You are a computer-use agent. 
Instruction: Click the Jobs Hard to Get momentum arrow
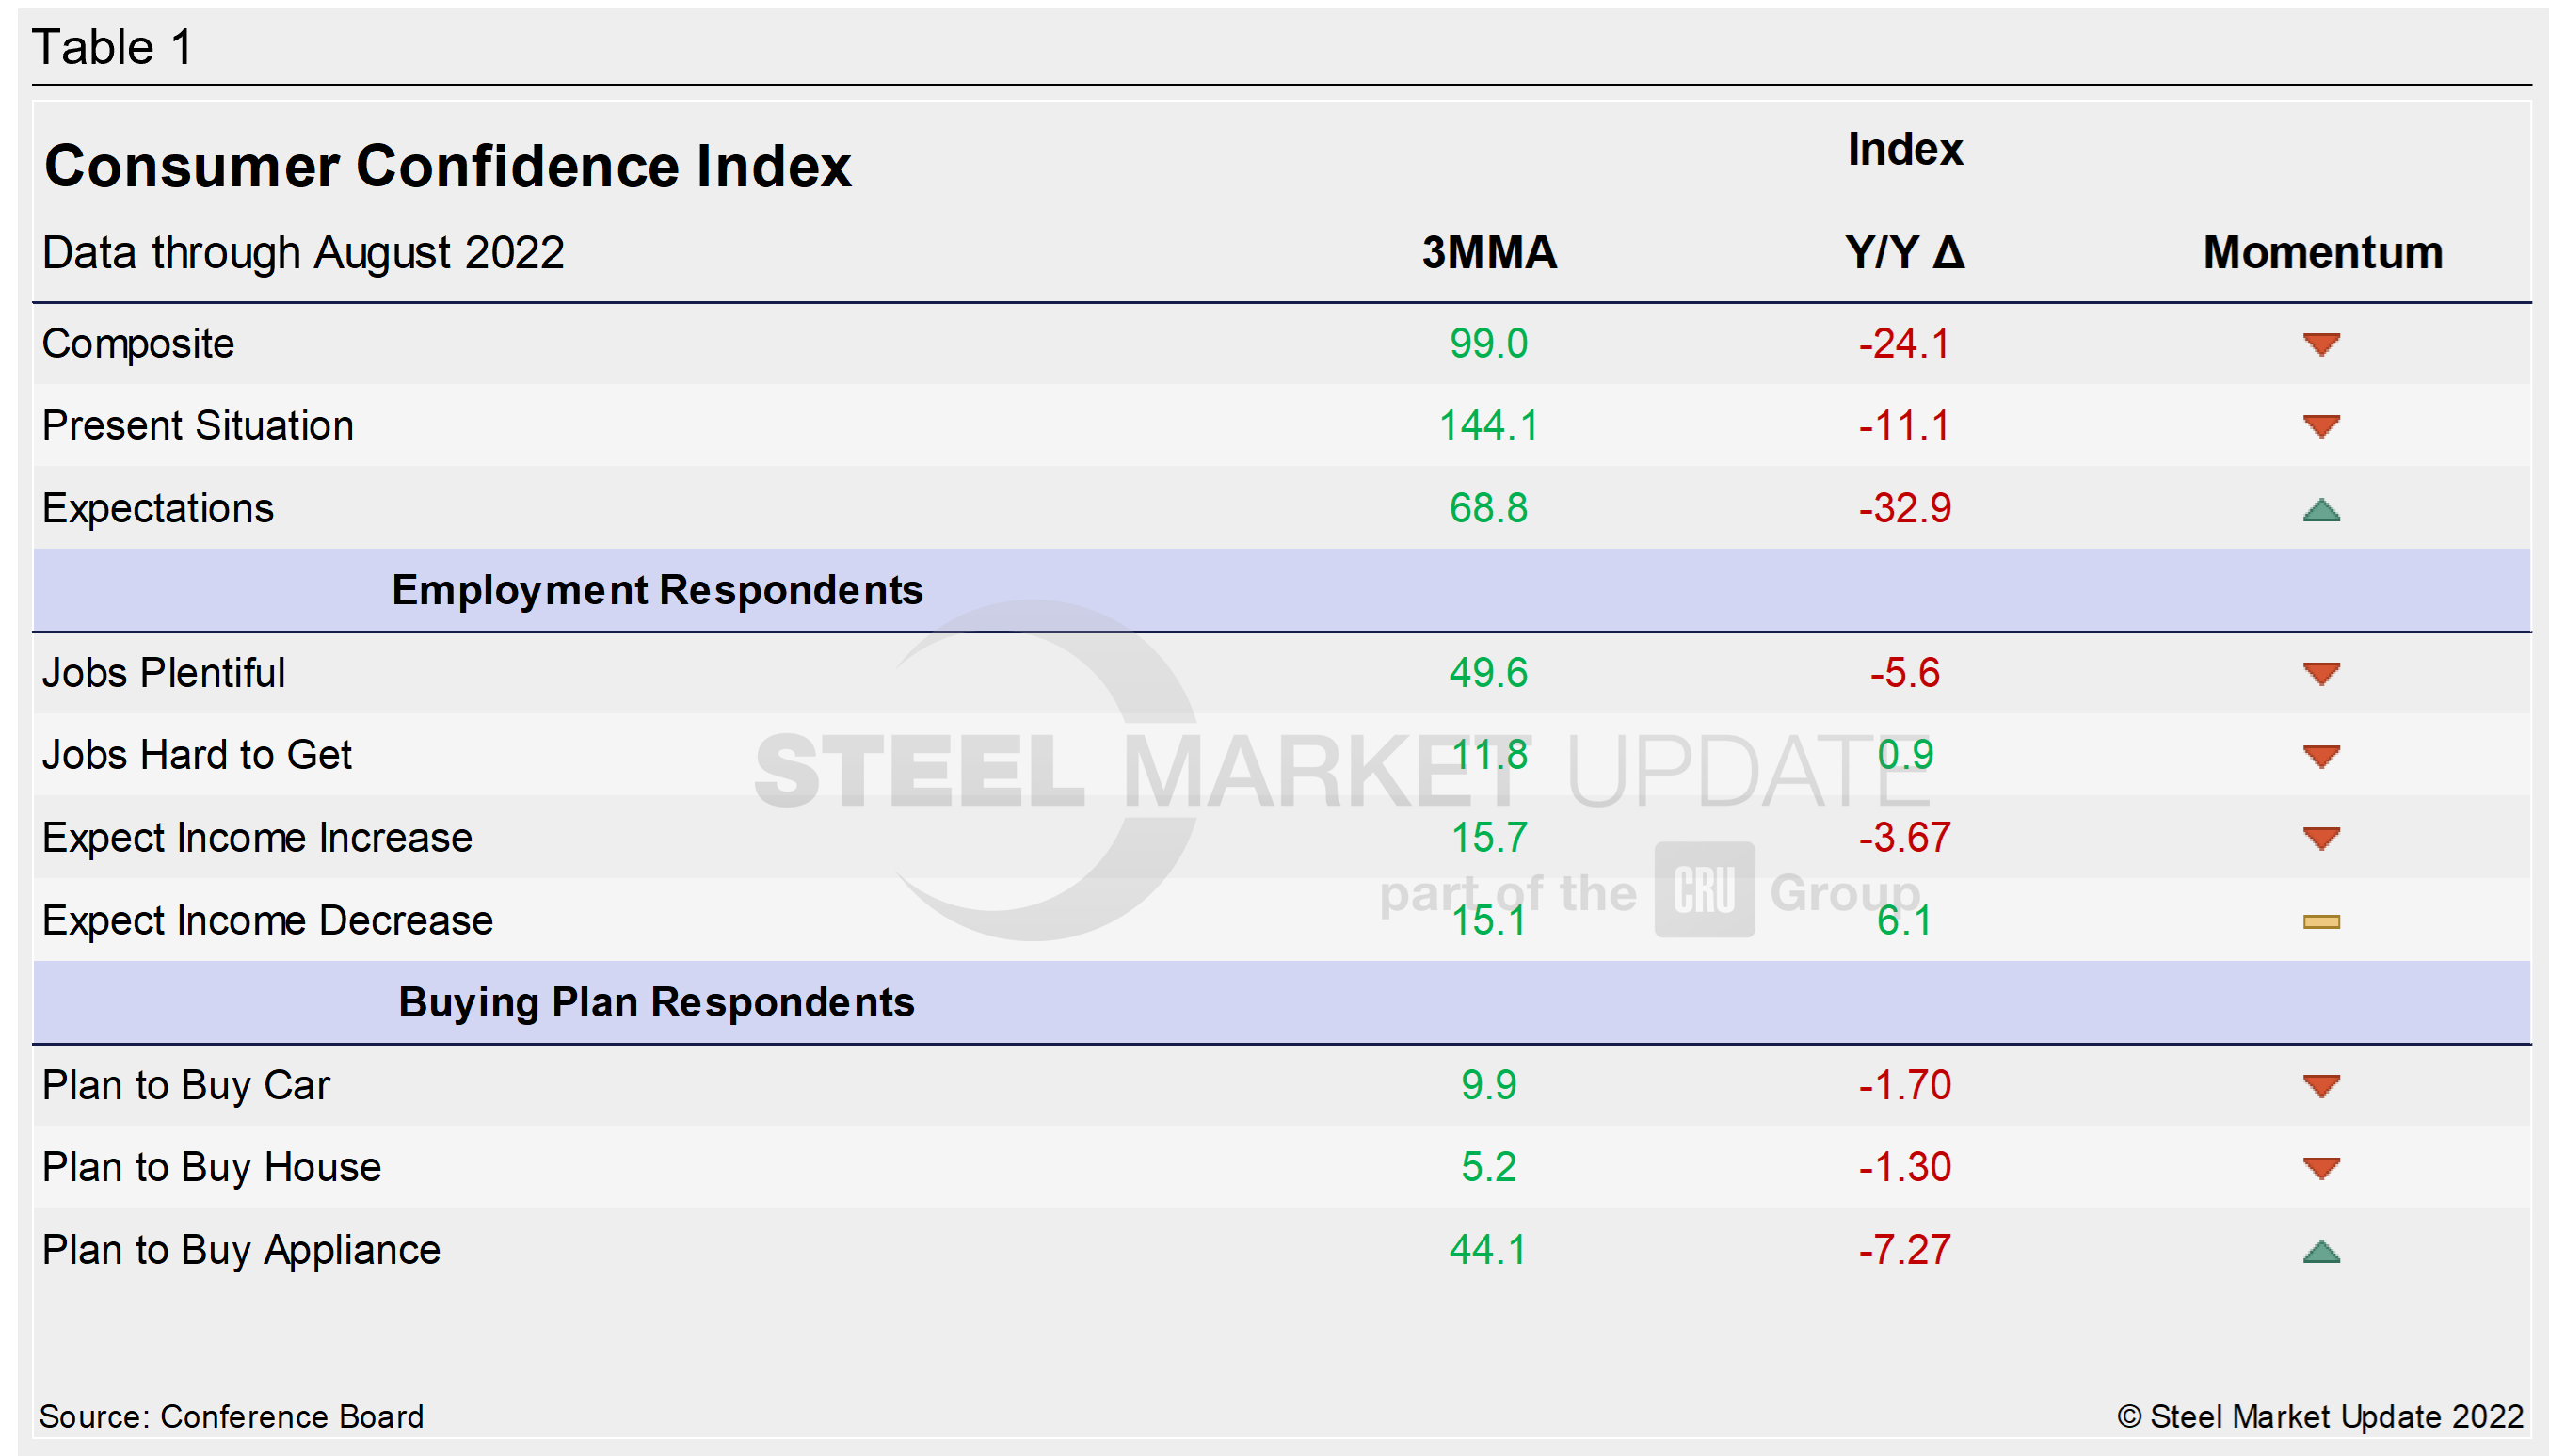pyautogui.click(x=2321, y=756)
